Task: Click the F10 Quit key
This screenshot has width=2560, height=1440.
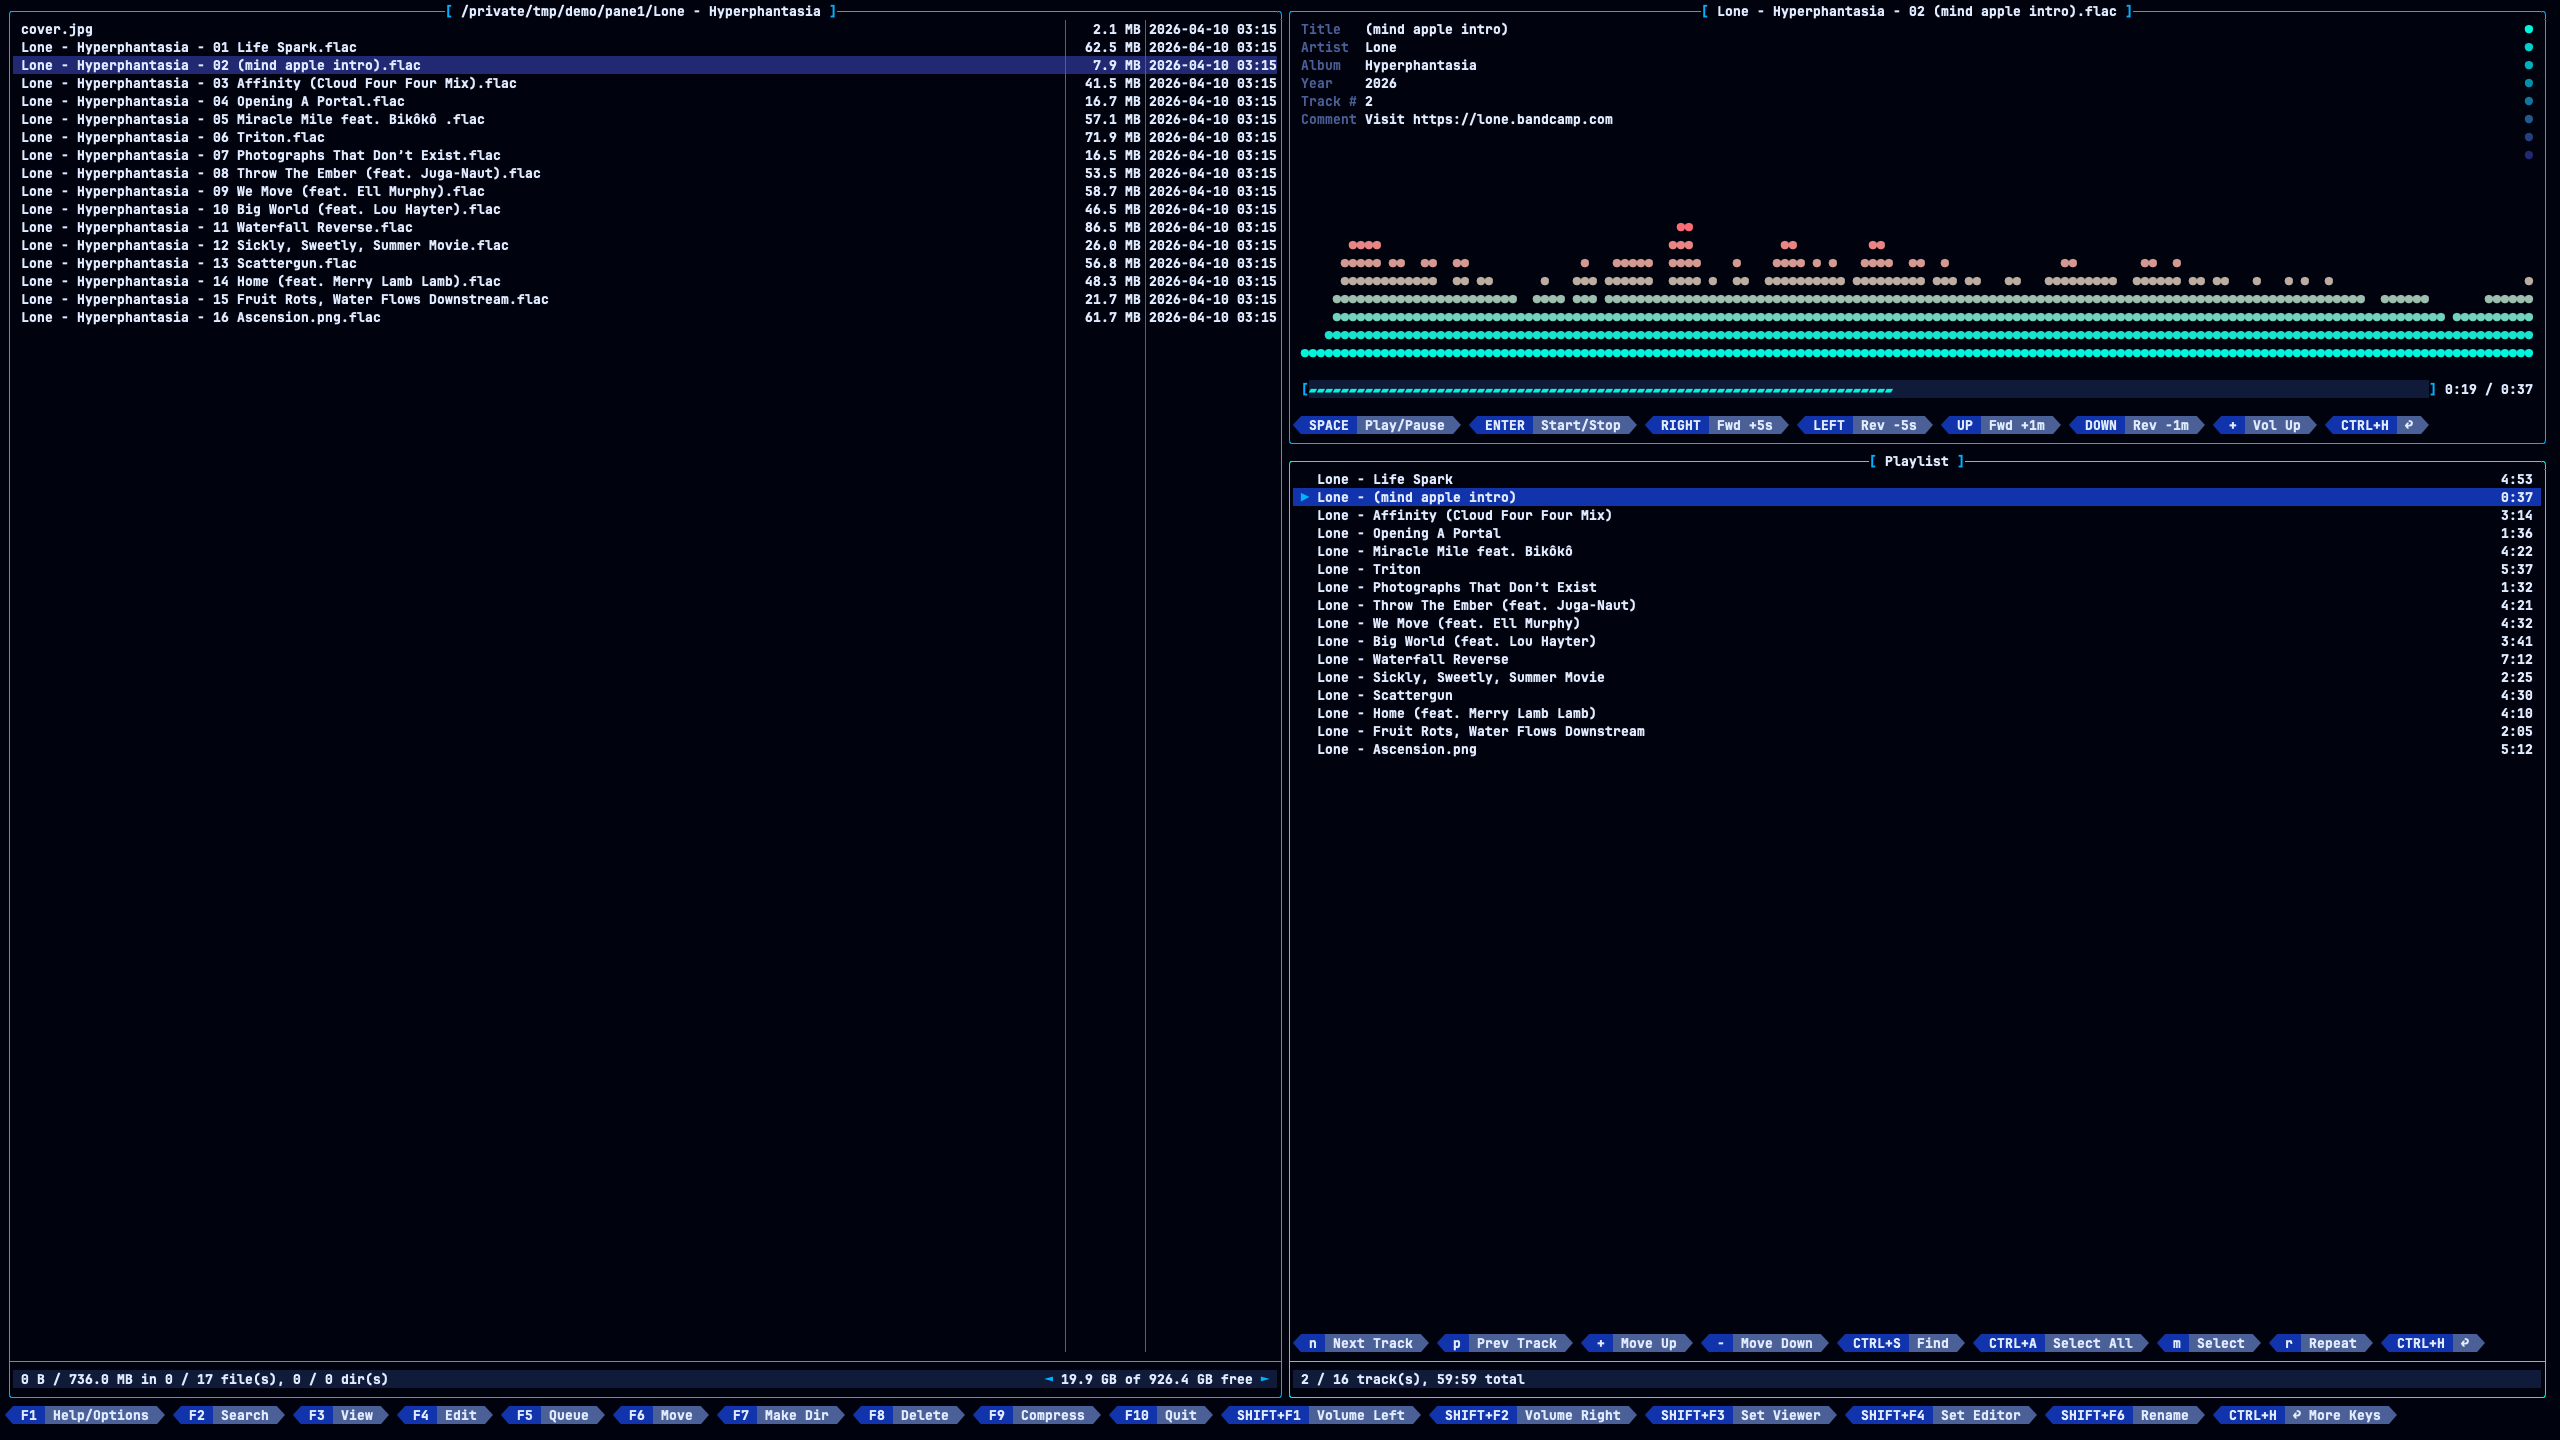Action: 1161,1415
